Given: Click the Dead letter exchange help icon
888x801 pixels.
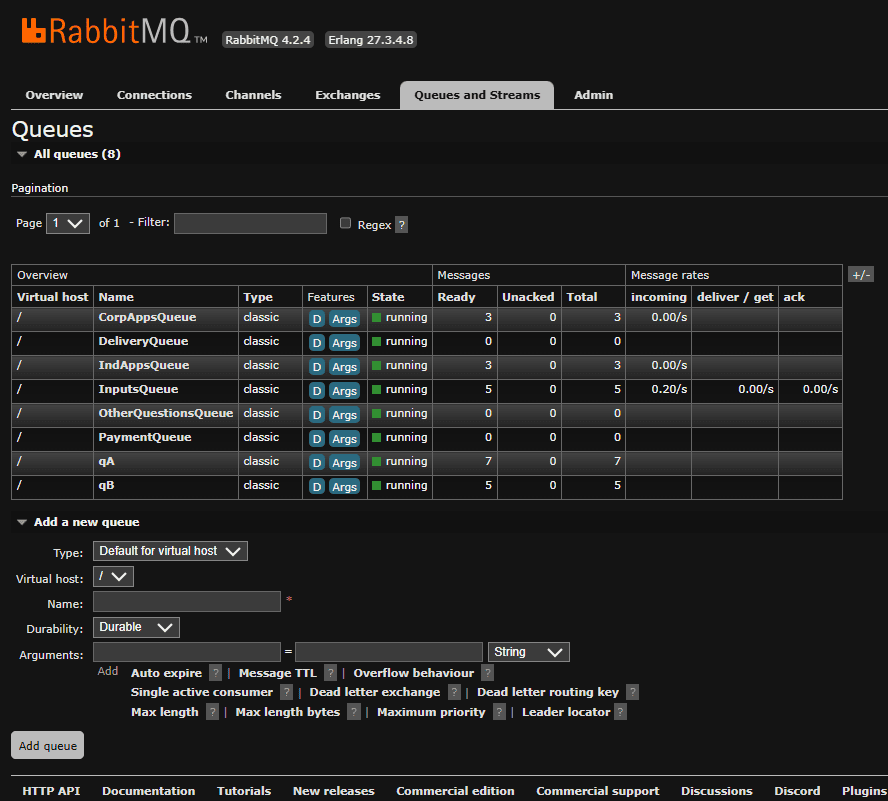Looking at the screenshot, I should click(x=454, y=693).
